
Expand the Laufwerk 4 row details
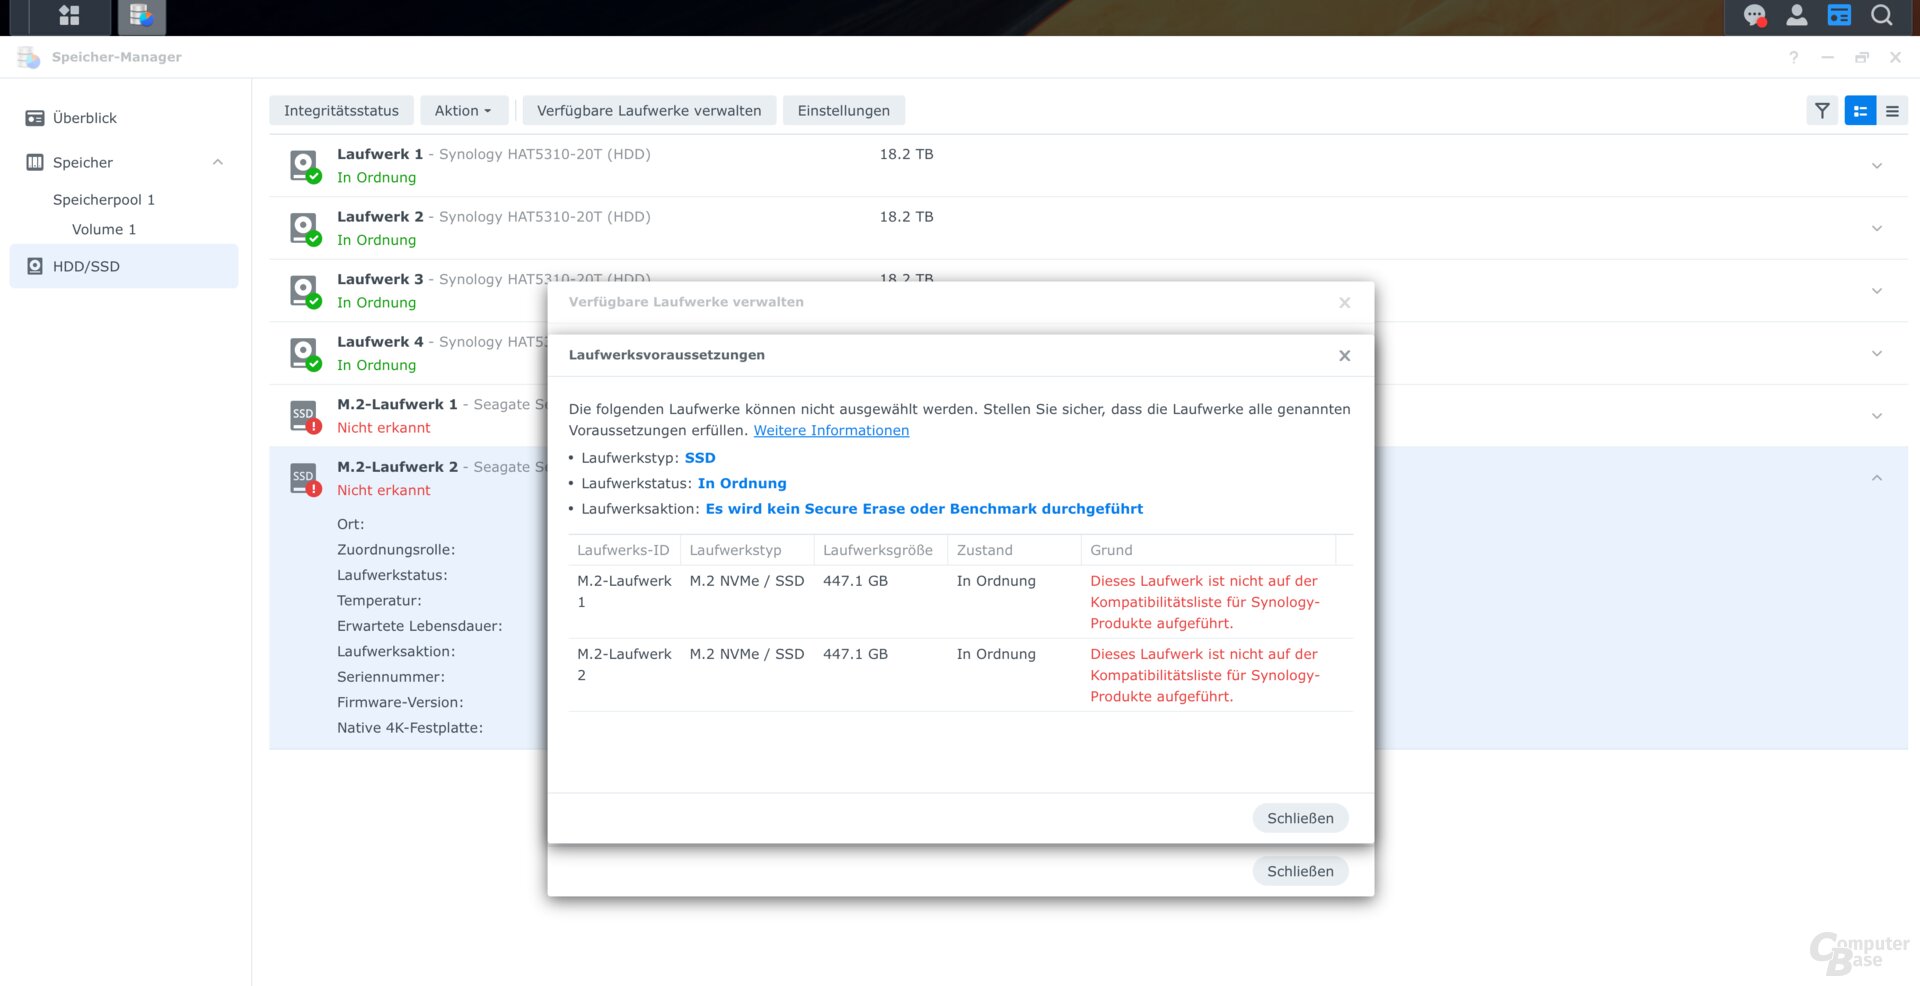[x=1877, y=354]
